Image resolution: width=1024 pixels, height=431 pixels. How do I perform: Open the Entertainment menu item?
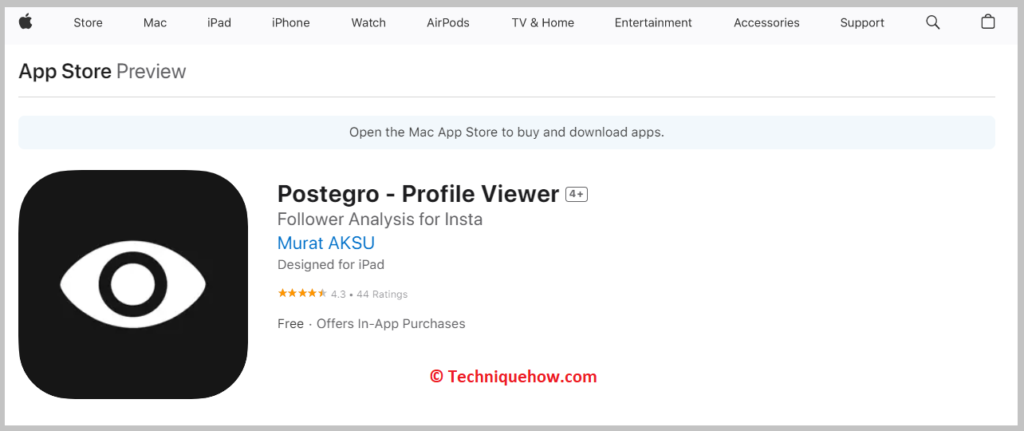pyautogui.click(x=653, y=23)
